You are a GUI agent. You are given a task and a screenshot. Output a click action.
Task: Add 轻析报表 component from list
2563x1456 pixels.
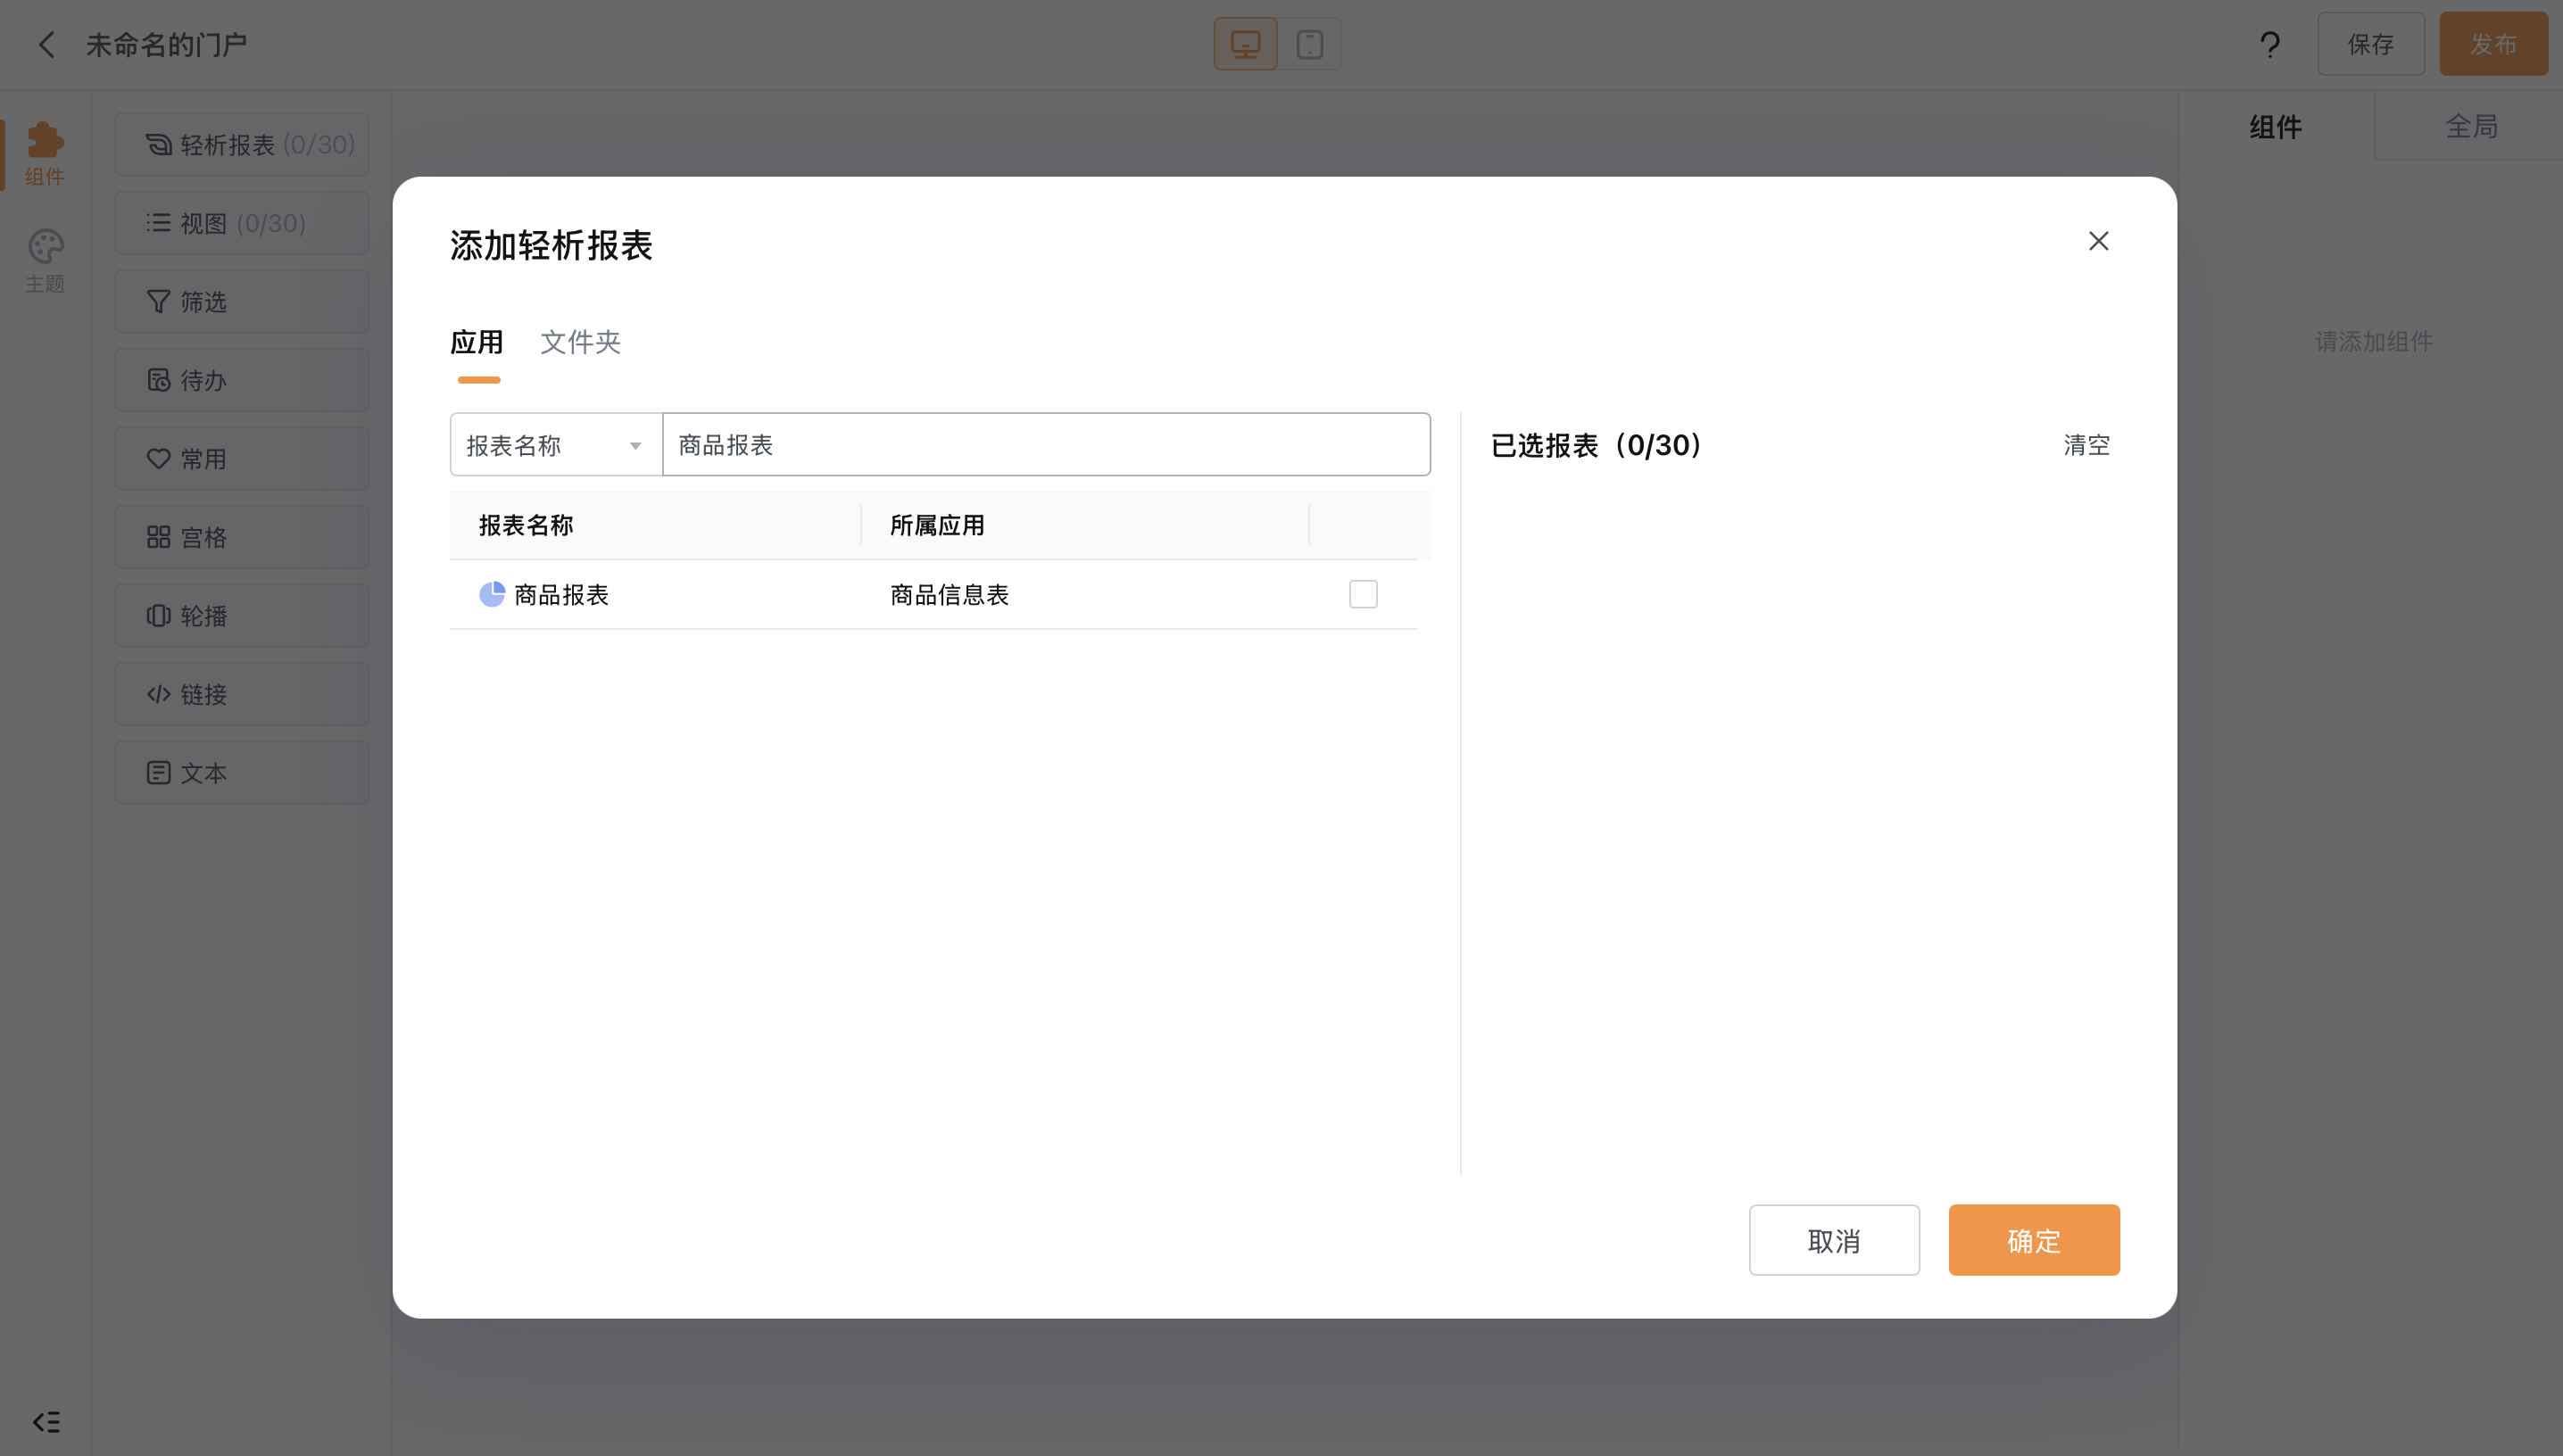242,145
